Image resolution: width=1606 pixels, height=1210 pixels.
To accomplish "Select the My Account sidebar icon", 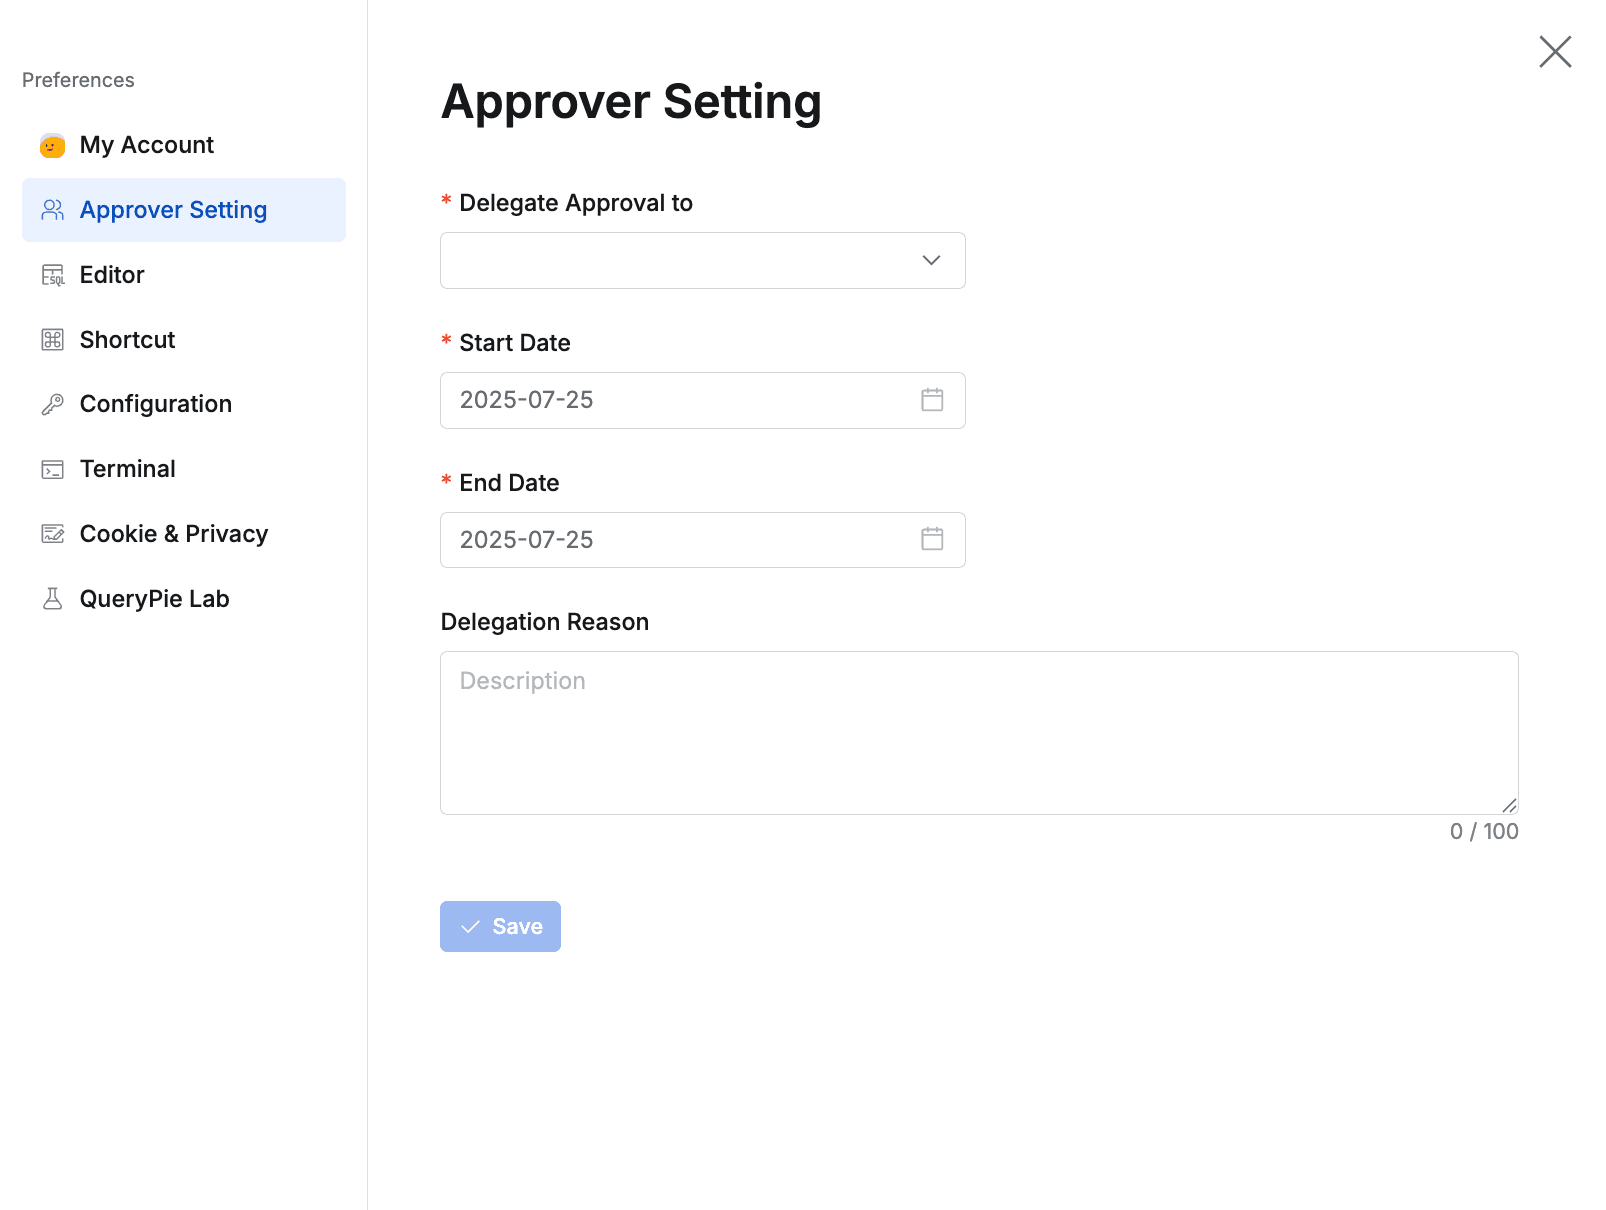I will (53, 145).
